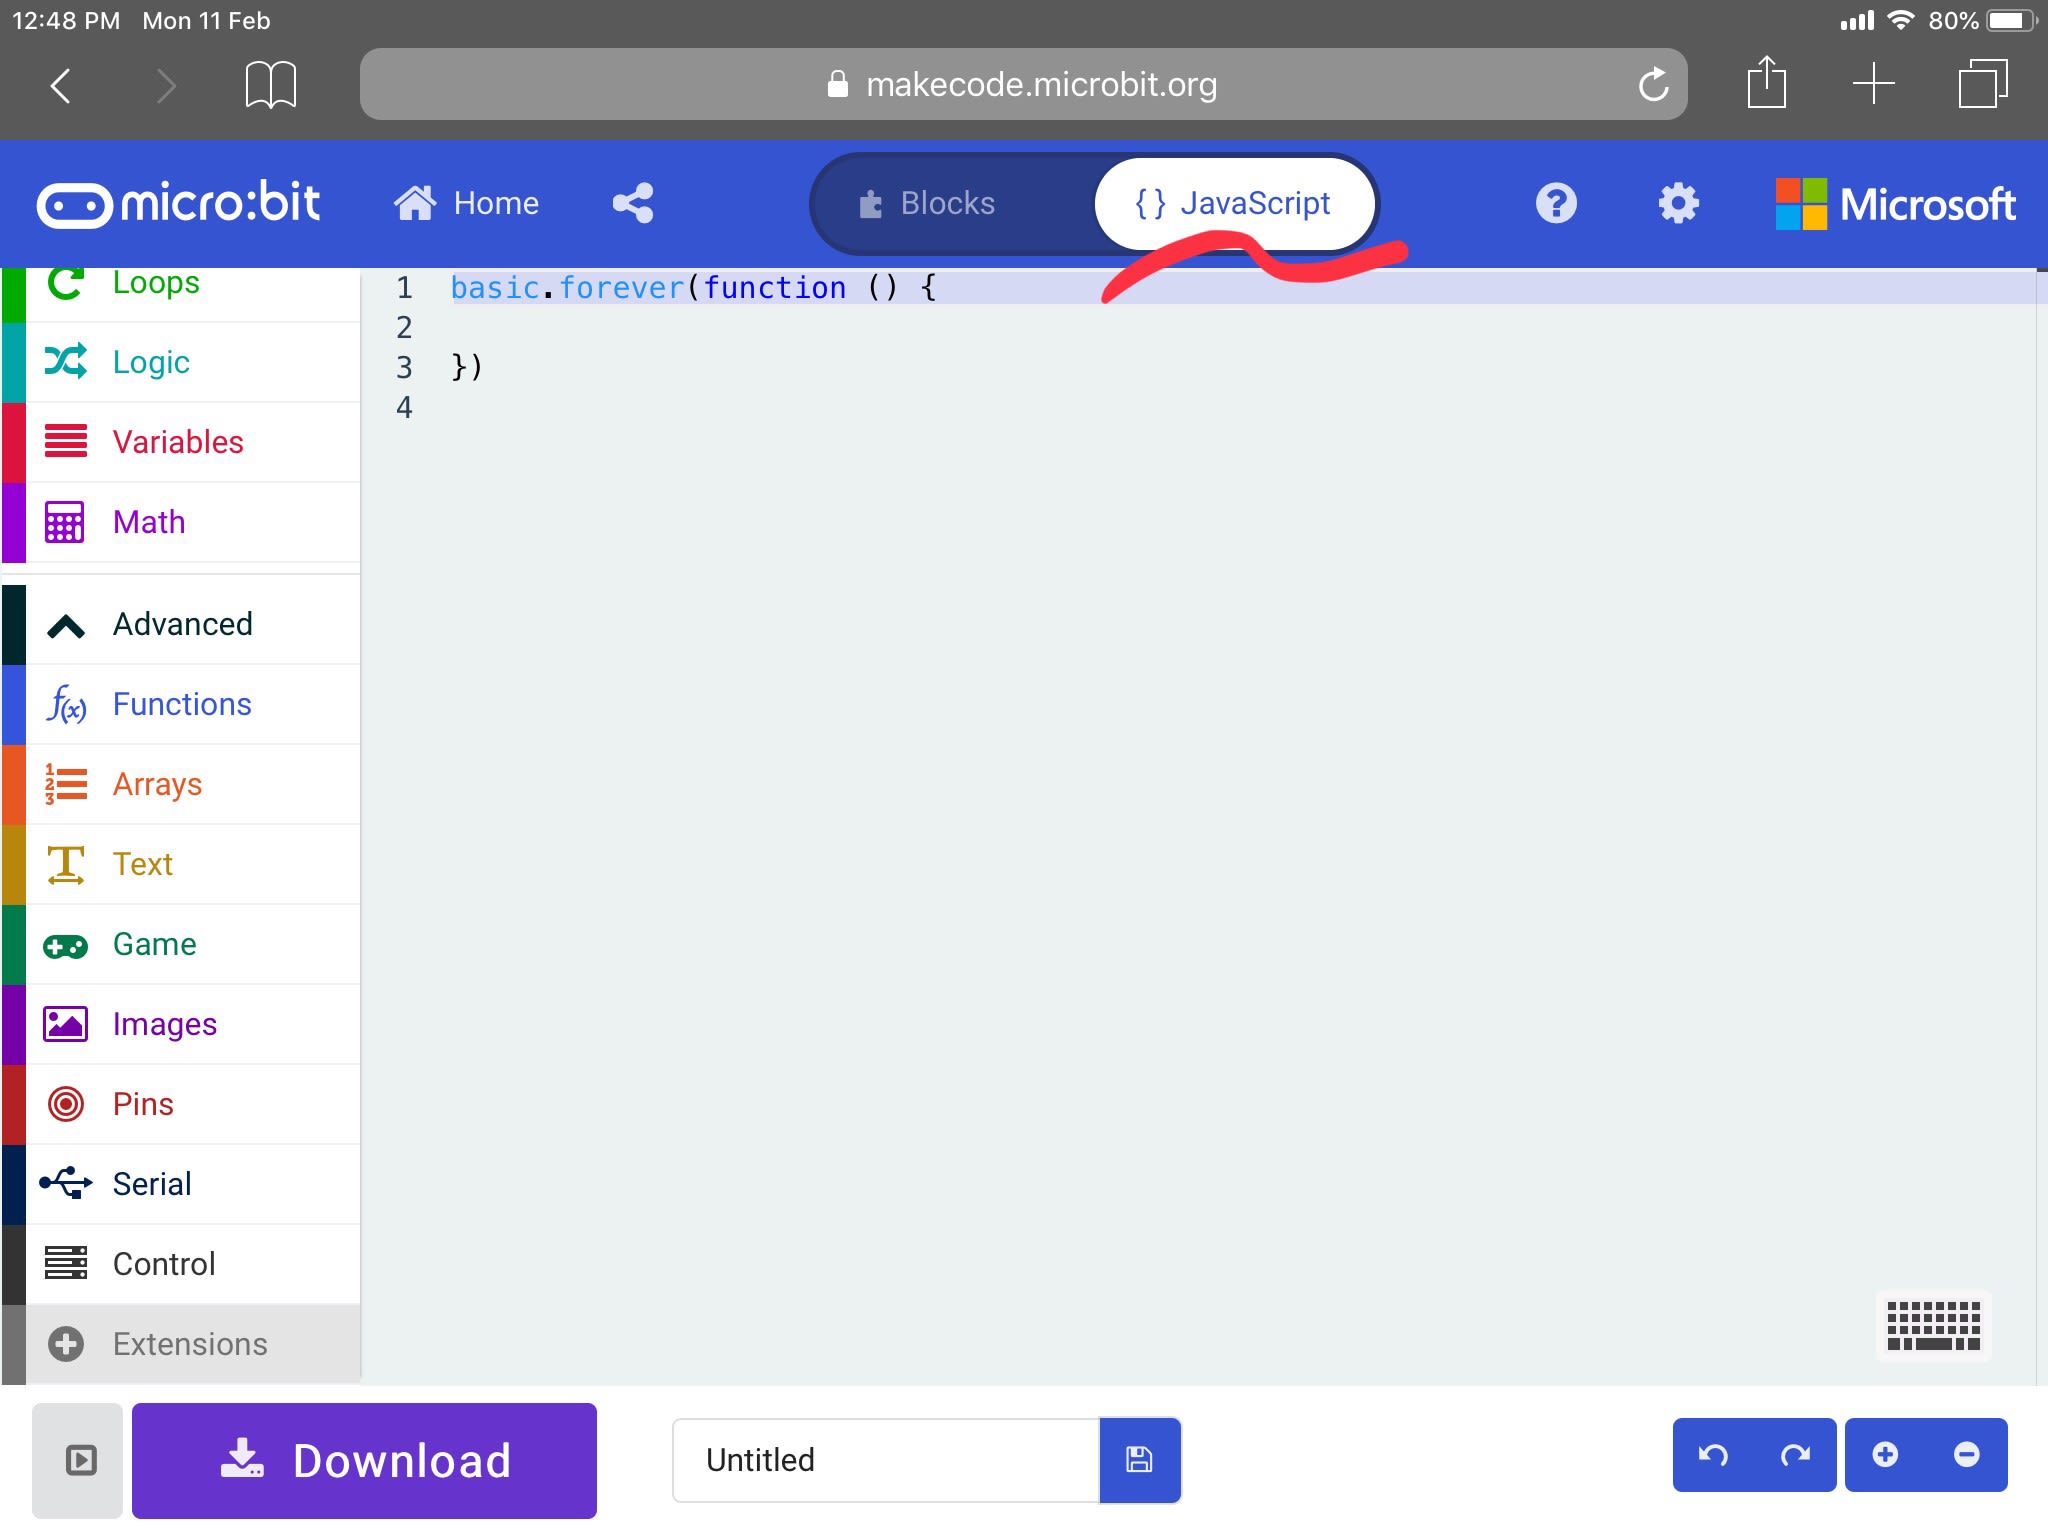
Task: Open the settings gear menu
Action: point(1678,204)
